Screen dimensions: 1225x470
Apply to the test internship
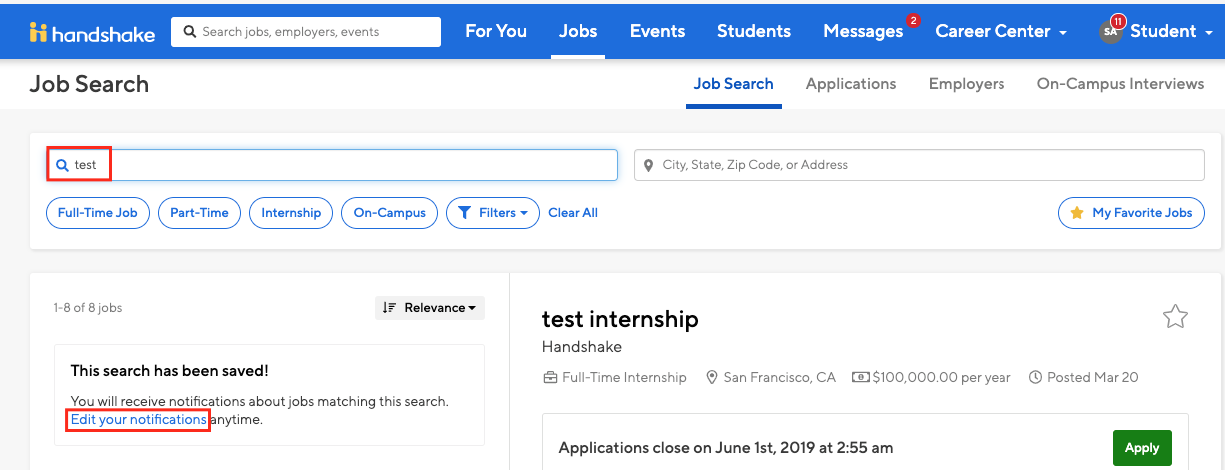(1142, 448)
